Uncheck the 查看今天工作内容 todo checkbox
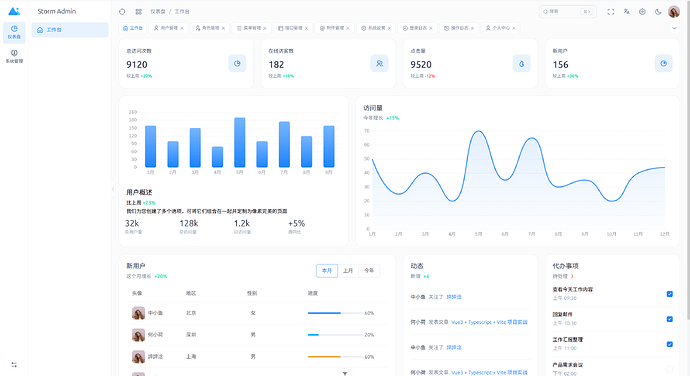Viewport: 690px width, 376px height. [x=670, y=294]
